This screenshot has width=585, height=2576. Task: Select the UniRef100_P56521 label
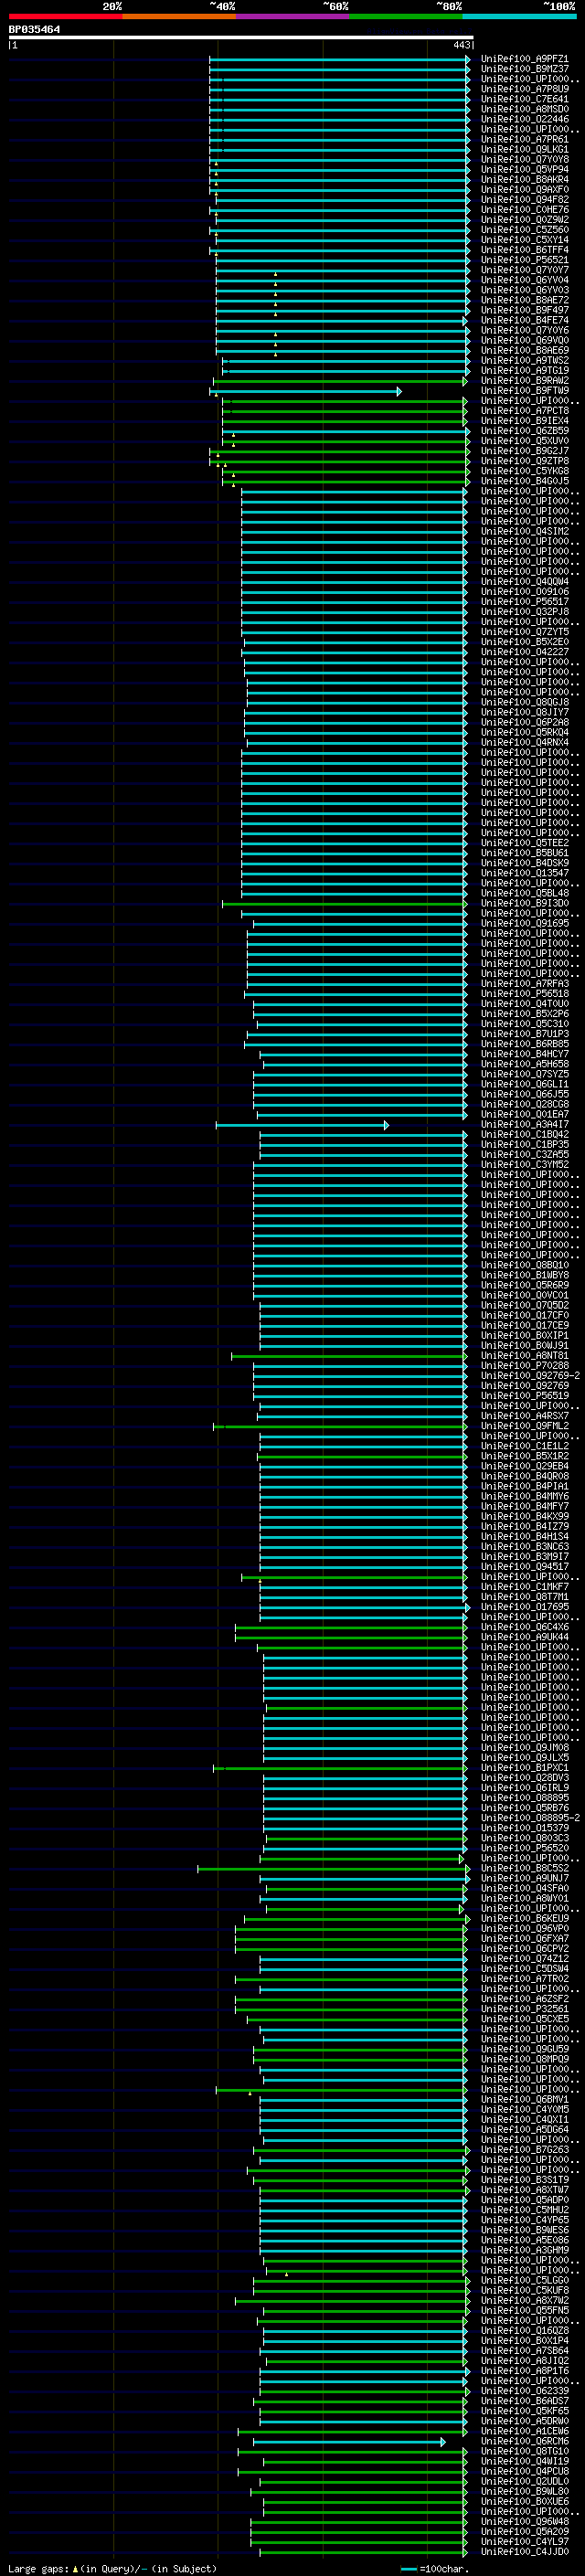click(524, 260)
